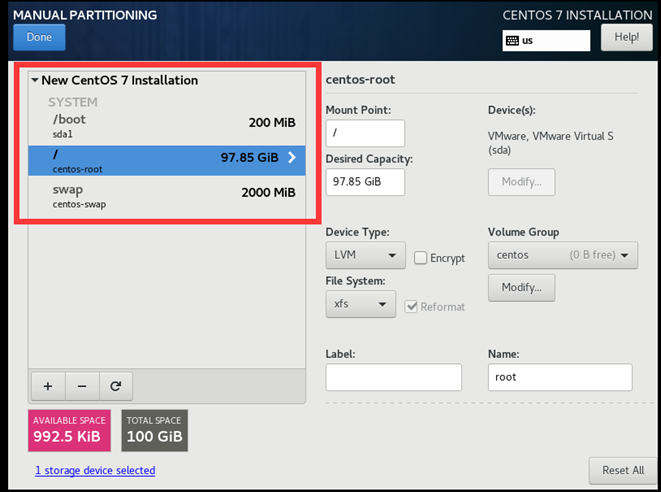Viewport: 661px width, 492px height.
Task: Open the Device Type LVM dropdown
Action: 365,255
